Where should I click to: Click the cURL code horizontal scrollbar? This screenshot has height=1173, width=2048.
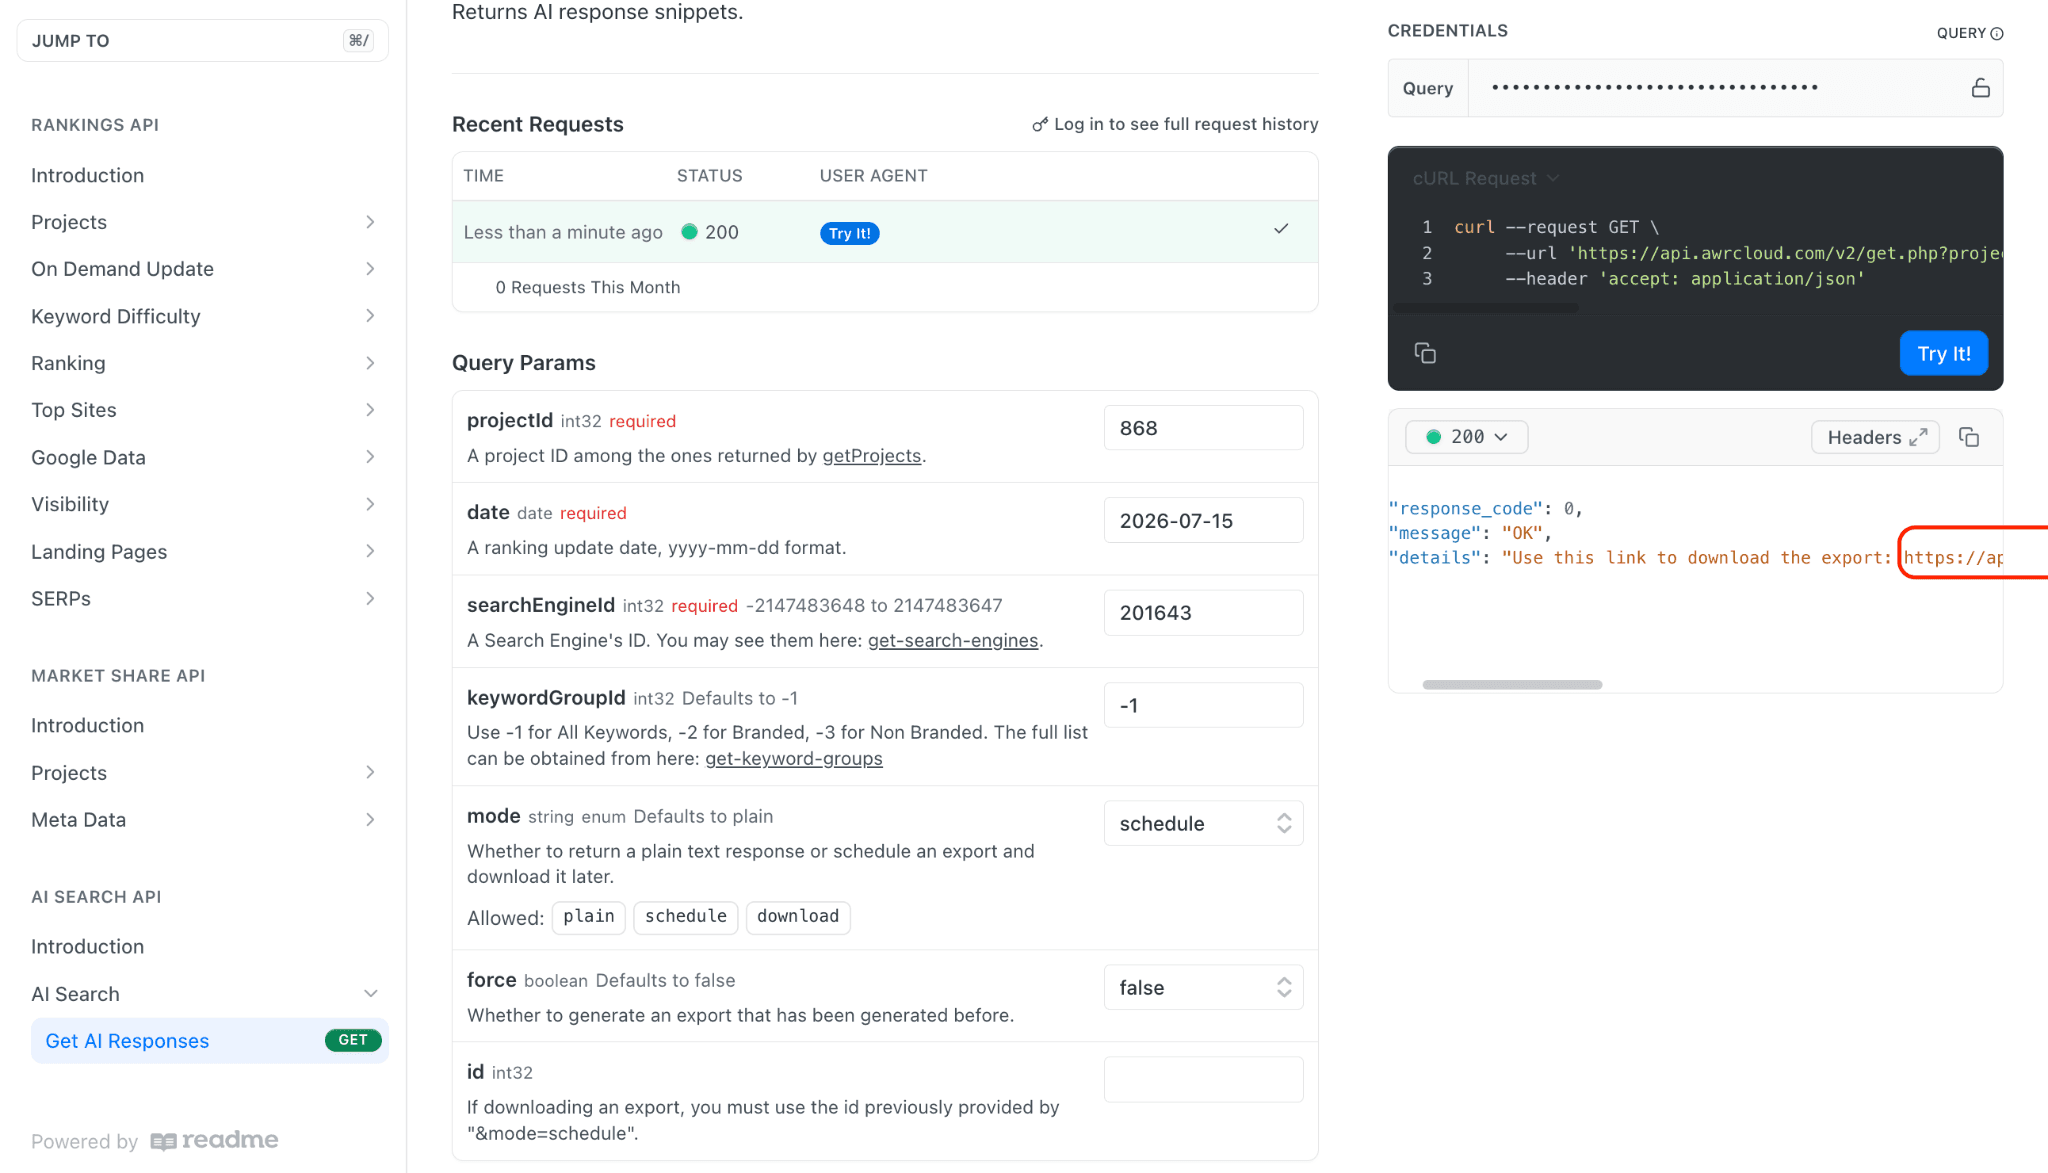(1485, 309)
